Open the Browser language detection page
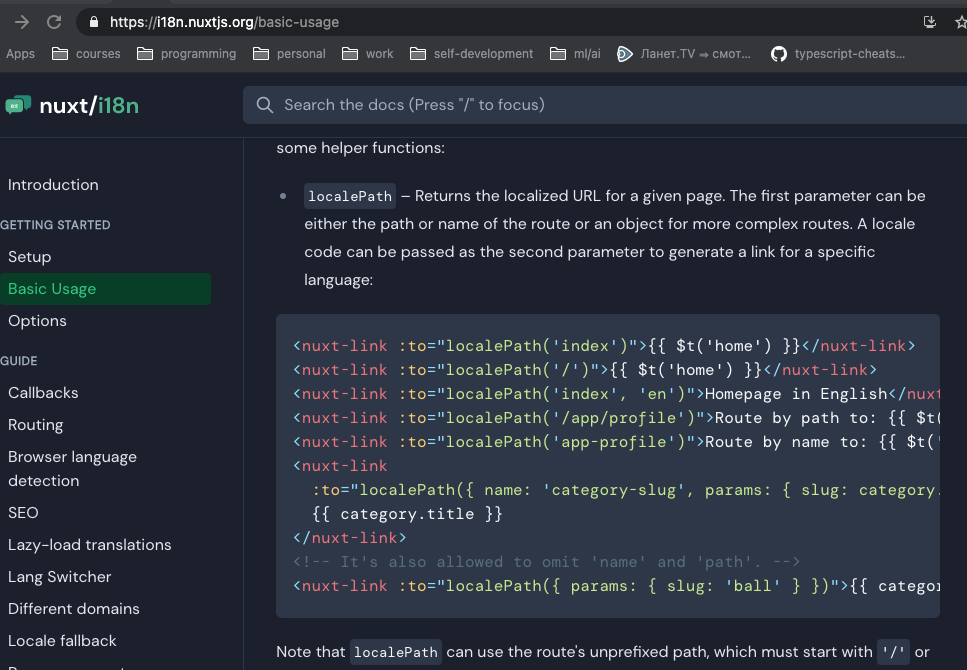Viewport: 967px width, 670px height. (72, 468)
